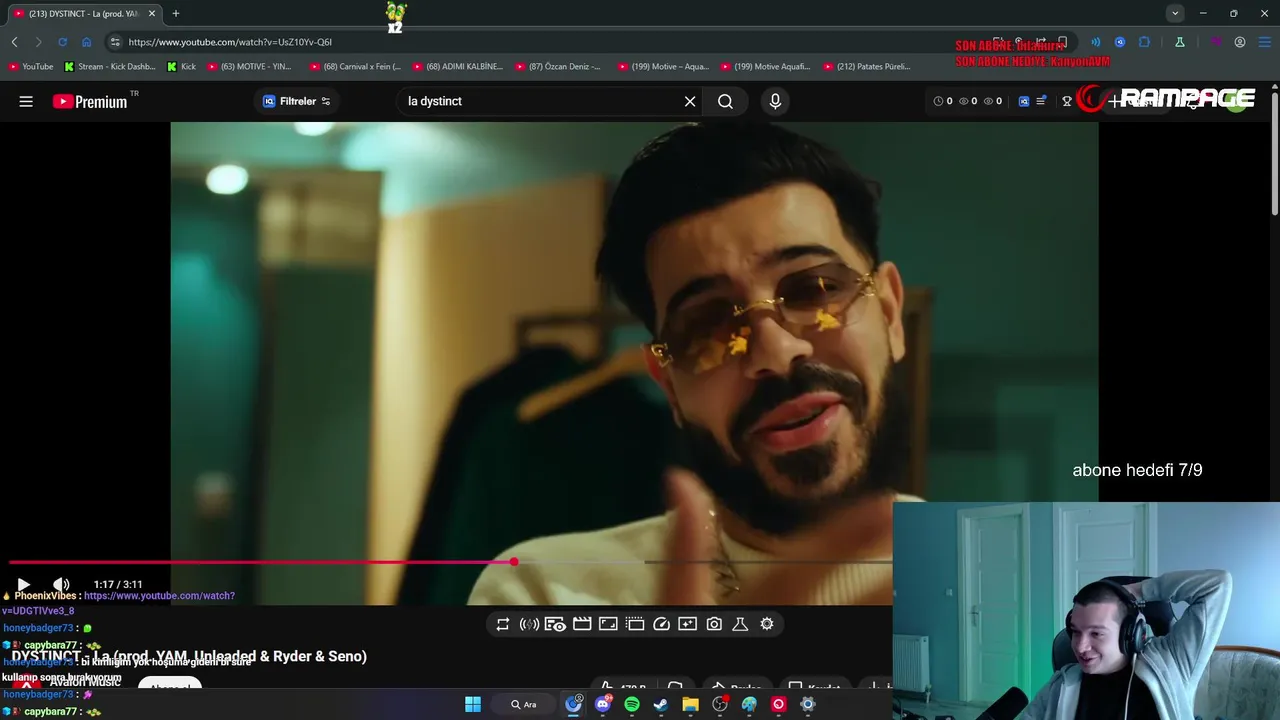This screenshot has width=1280, height=720.
Task: Click the red progress bar playhead
Action: coord(514,562)
